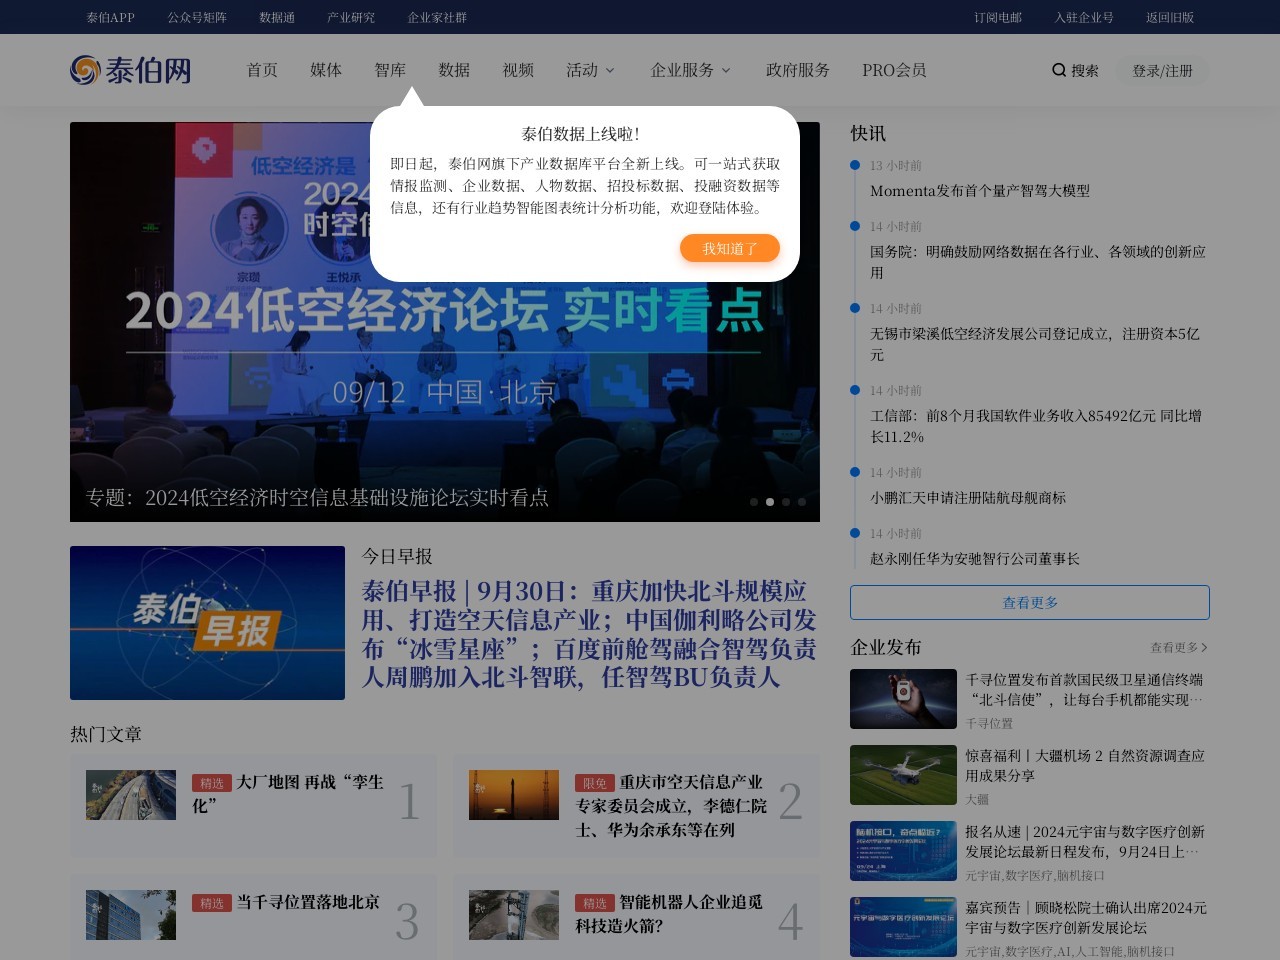Screen dimensions: 1280x960
Task: Click 查看更多 button under 快讯
Action: click(1029, 603)
